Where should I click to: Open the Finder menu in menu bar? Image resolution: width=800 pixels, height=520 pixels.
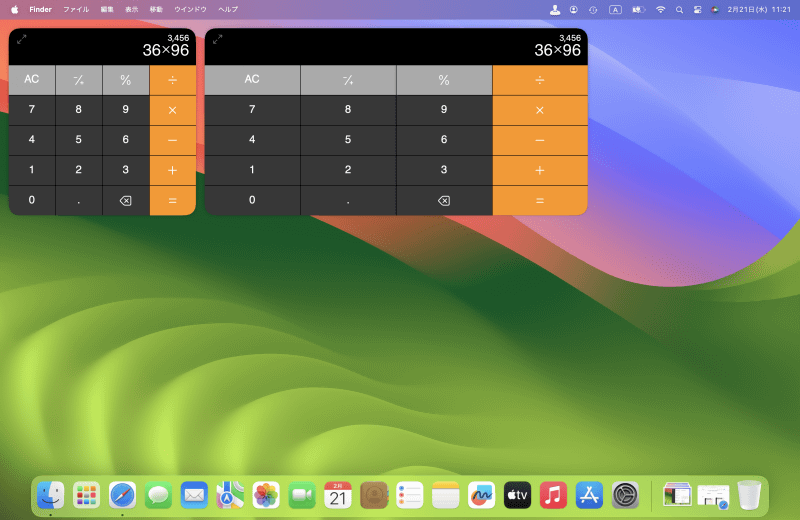[40, 9]
